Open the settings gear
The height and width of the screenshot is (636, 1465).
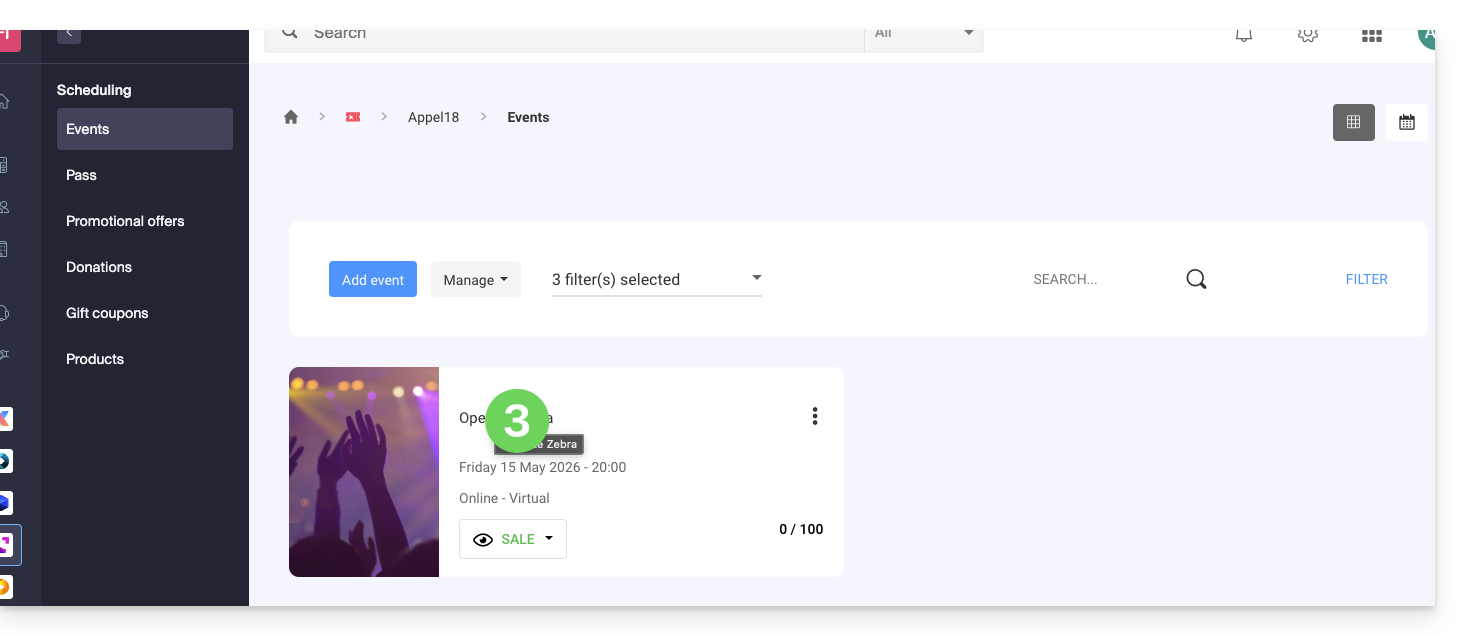[x=1307, y=35]
